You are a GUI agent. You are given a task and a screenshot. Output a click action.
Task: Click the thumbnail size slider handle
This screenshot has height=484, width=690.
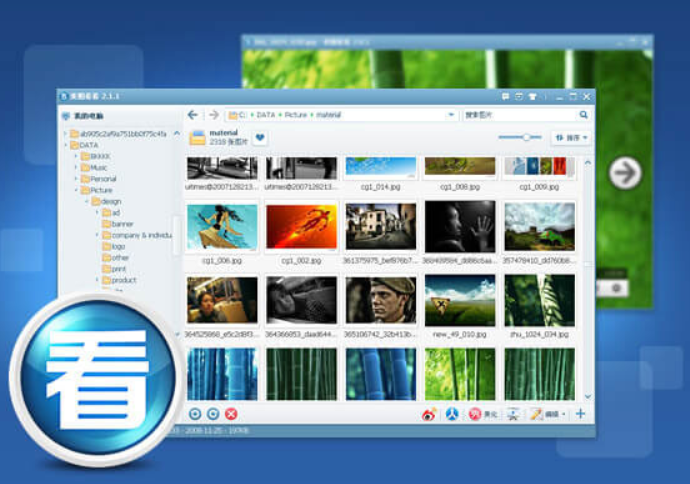click(x=526, y=137)
